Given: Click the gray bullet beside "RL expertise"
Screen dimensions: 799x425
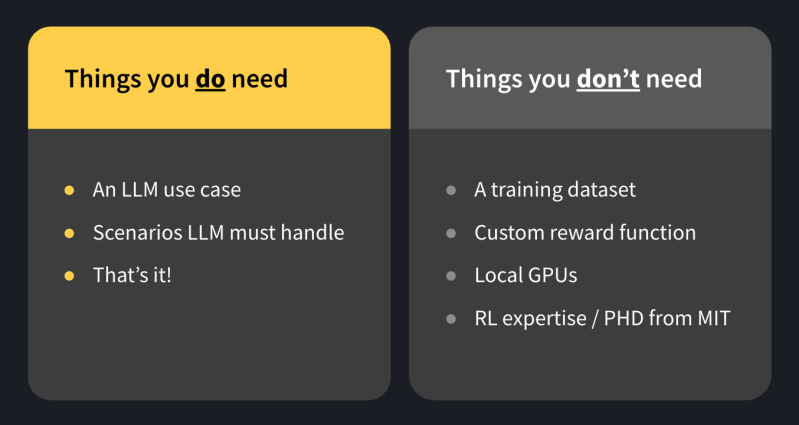Looking at the screenshot, I should (x=451, y=319).
